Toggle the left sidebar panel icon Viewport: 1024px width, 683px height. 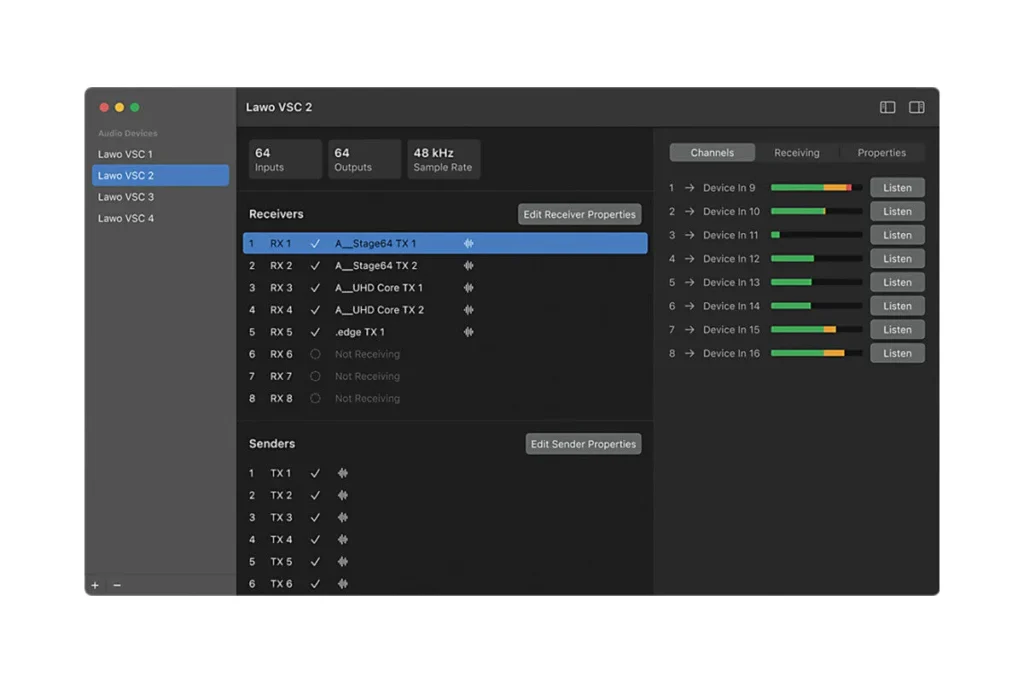[x=887, y=108]
